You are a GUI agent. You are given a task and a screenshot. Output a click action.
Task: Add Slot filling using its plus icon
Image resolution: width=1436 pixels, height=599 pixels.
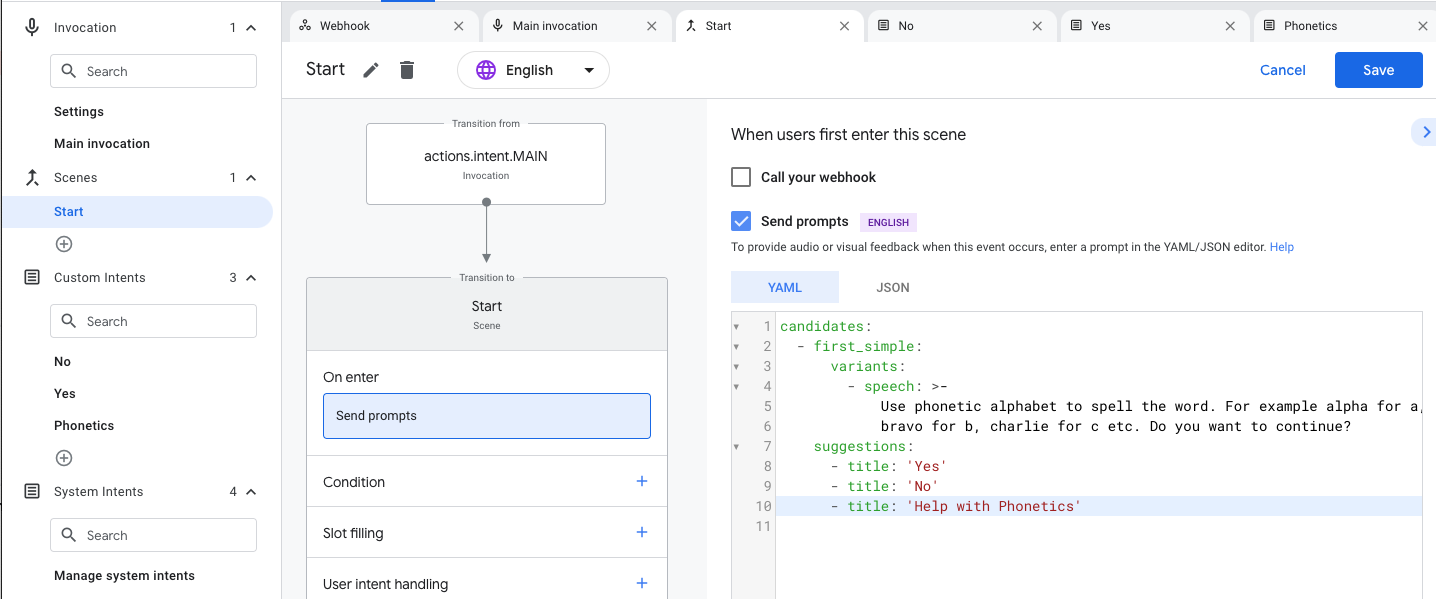(x=642, y=533)
